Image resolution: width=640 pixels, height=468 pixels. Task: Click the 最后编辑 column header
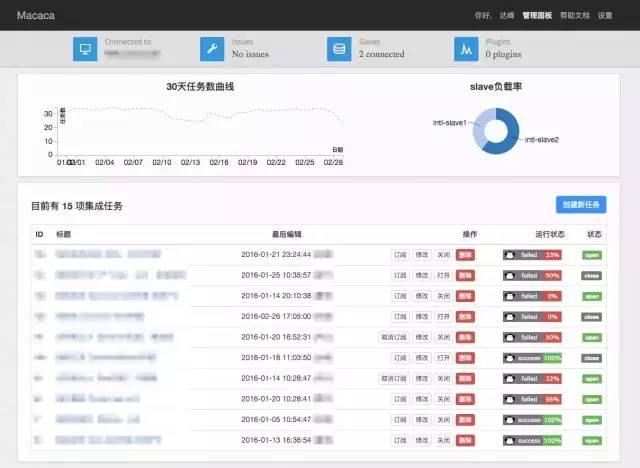(287, 234)
